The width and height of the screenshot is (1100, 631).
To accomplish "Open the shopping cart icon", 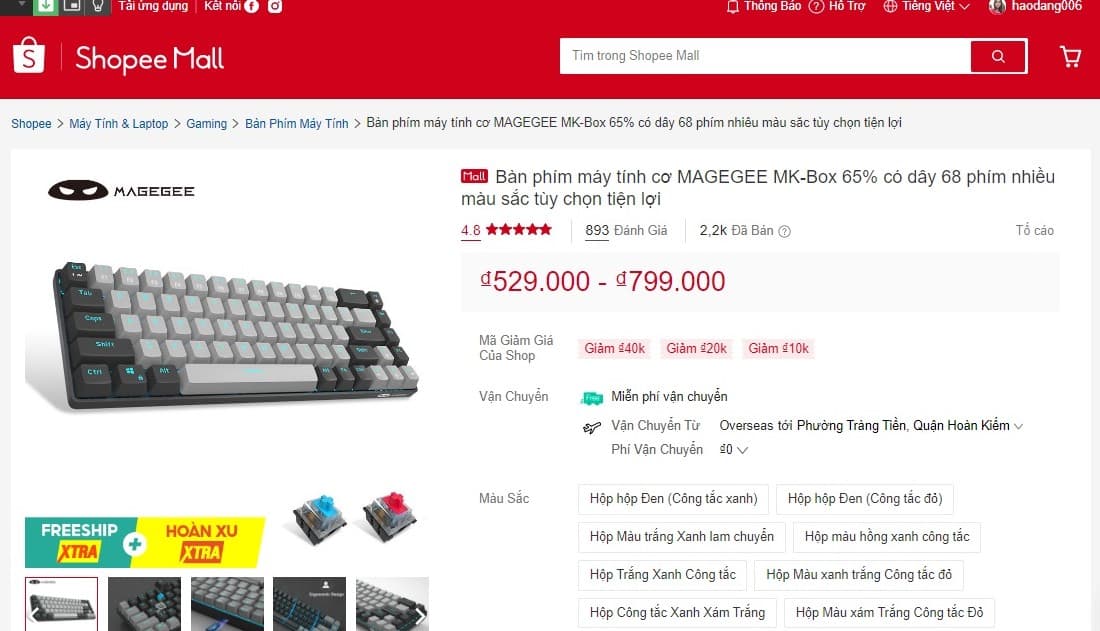I will pyautogui.click(x=1071, y=57).
